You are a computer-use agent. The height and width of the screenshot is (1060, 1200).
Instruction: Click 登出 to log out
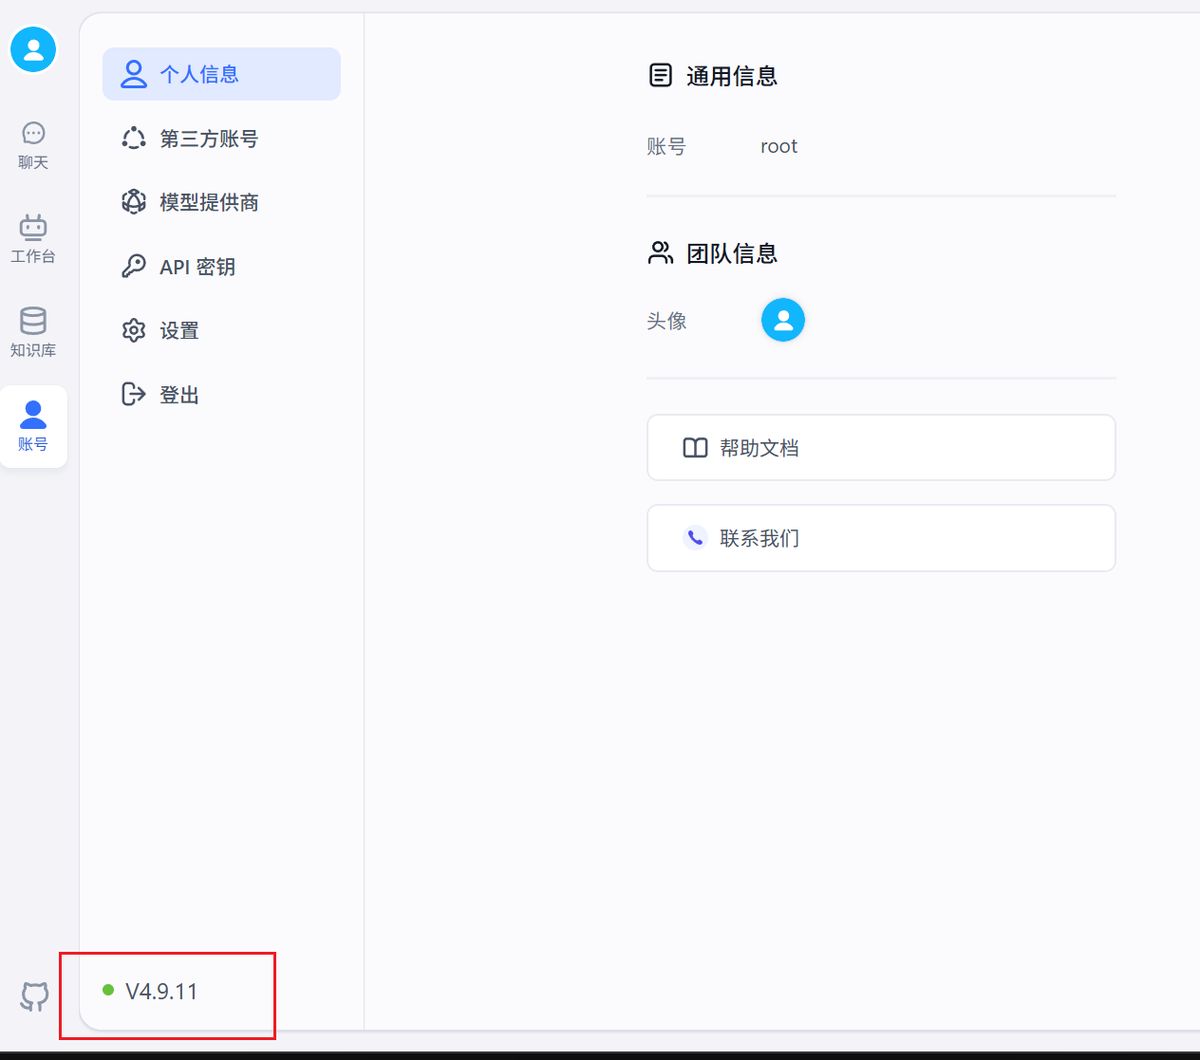coord(179,395)
